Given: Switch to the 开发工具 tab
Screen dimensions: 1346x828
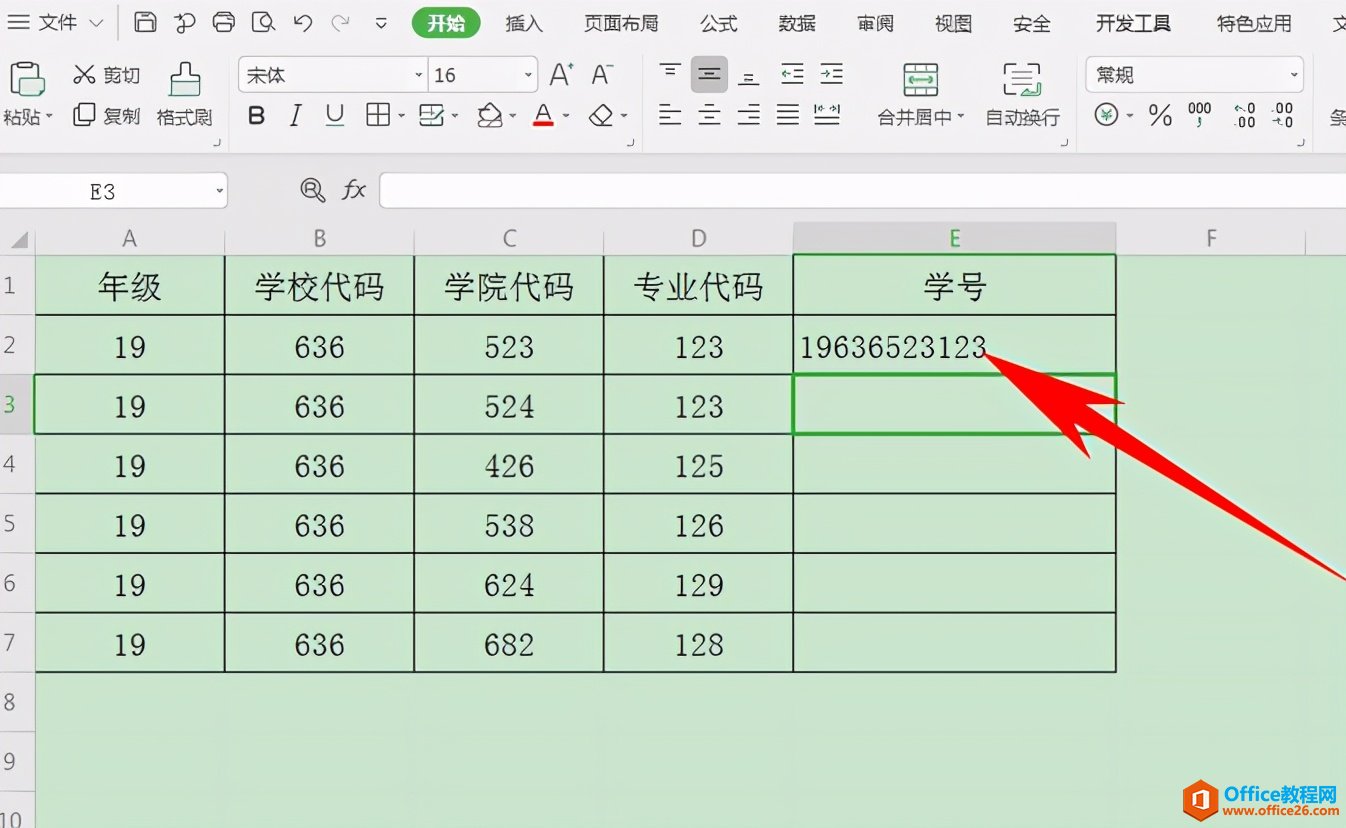Looking at the screenshot, I should pos(1133,23).
